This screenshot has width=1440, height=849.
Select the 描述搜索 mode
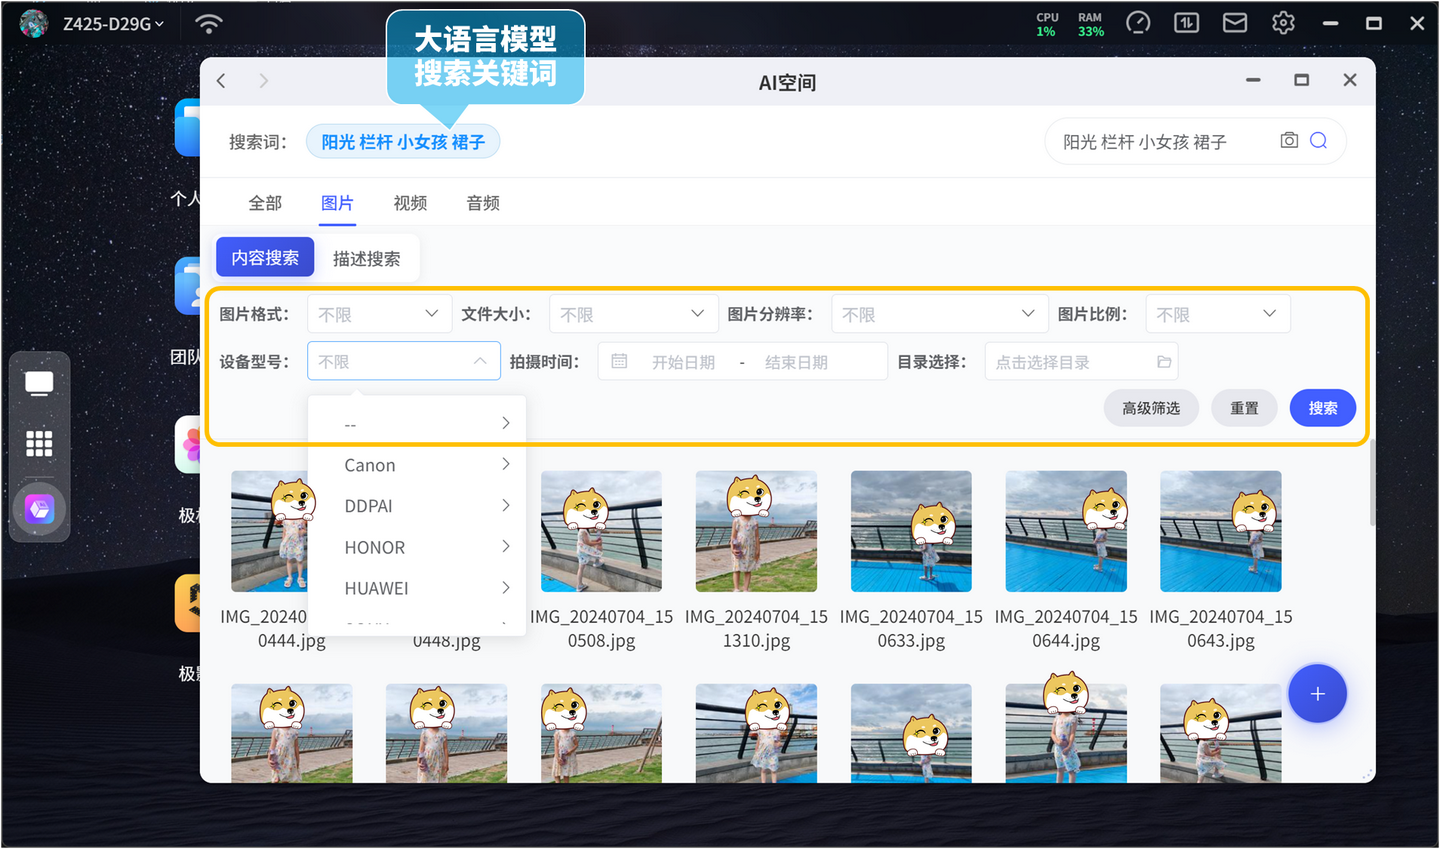tap(367, 258)
